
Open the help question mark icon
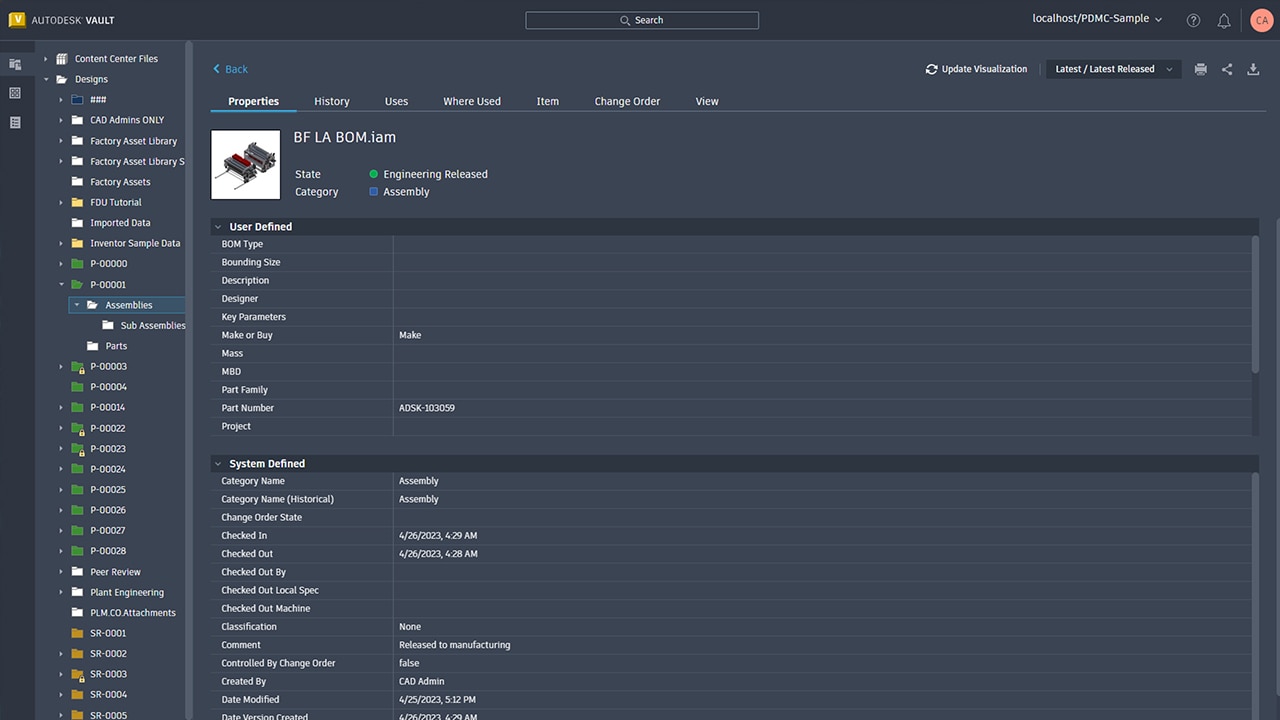click(1193, 20)
